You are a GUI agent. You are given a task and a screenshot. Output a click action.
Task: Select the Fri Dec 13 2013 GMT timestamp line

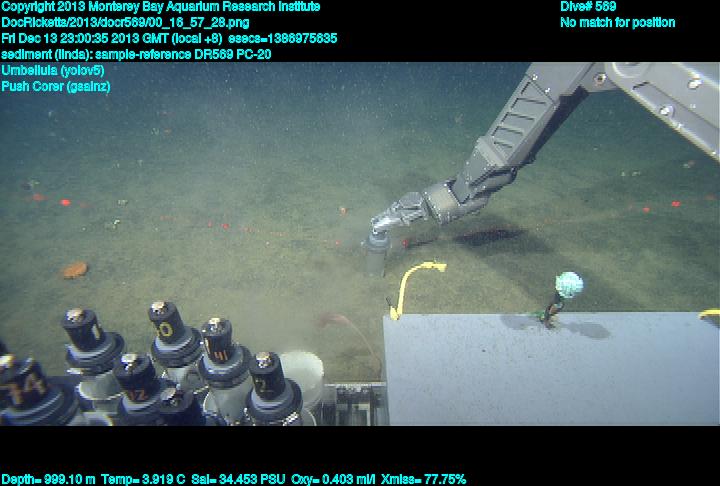click(x=170, y=38)
